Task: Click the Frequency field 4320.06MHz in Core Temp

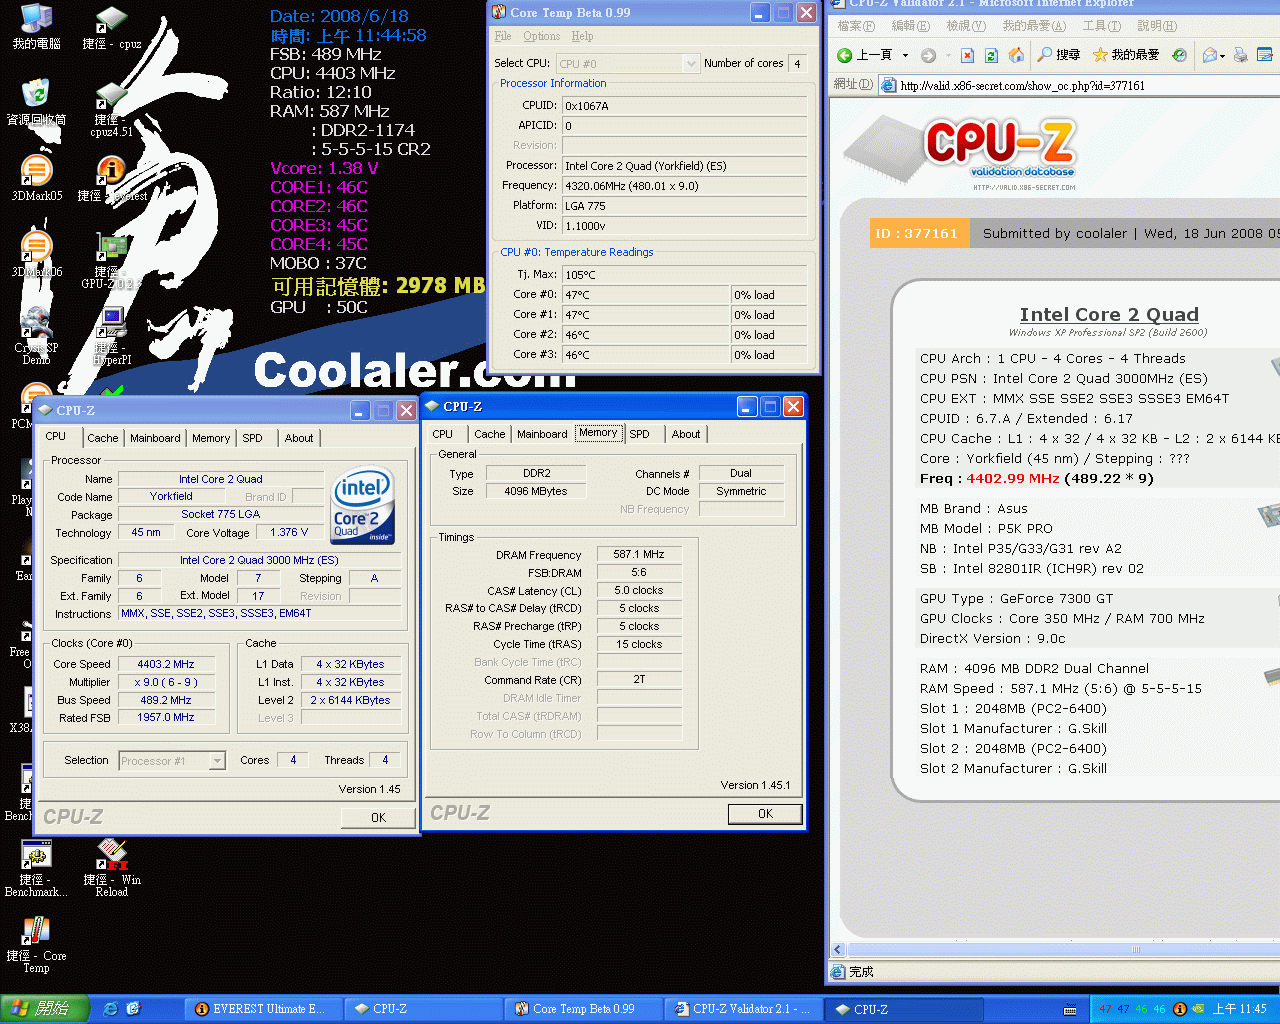Action: tap(684, 186)
